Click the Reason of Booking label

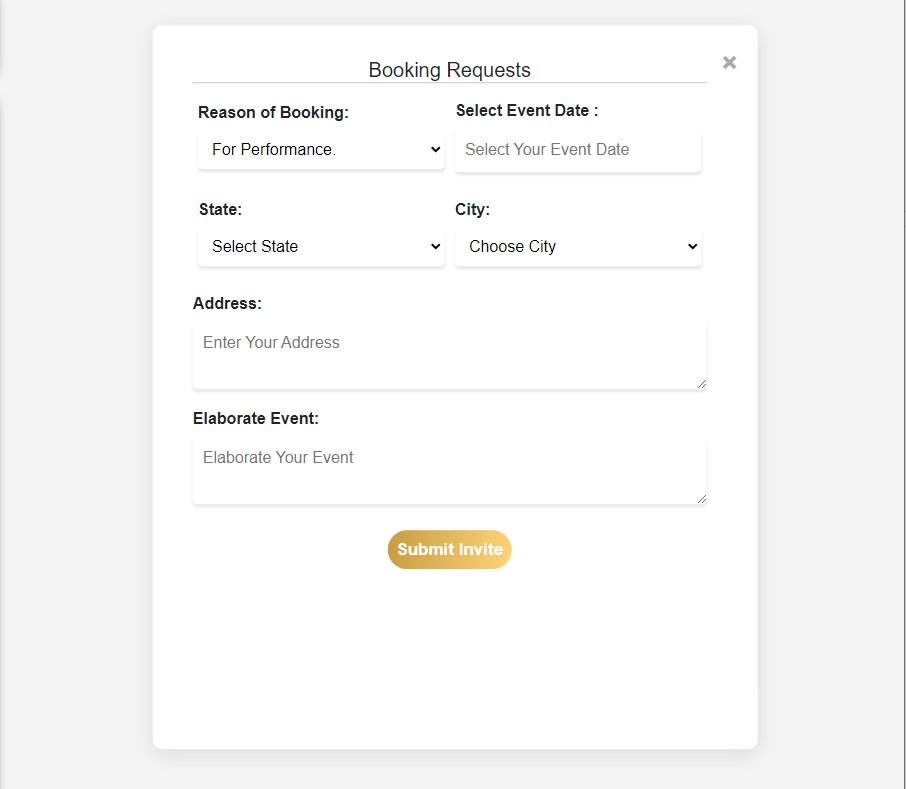click(x=273, y=112)
